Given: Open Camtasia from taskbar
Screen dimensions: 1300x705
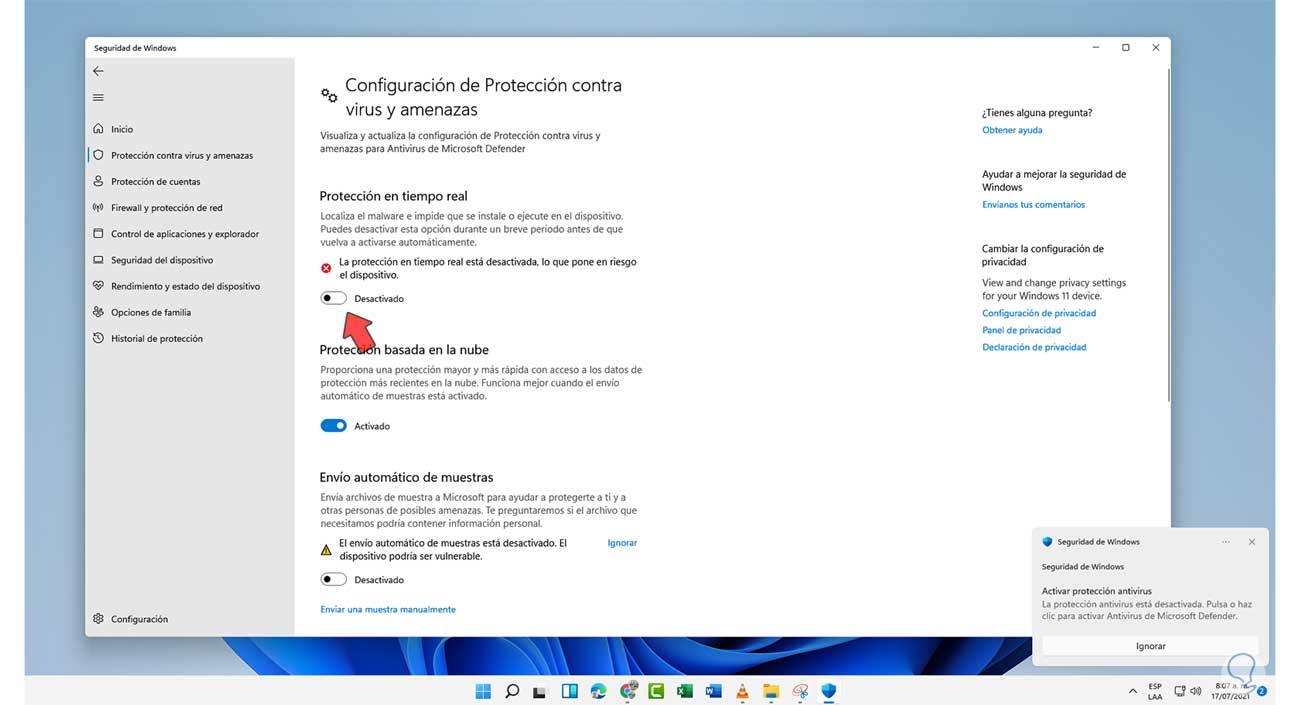Looking at the screenshot, I should coord(657,690).
